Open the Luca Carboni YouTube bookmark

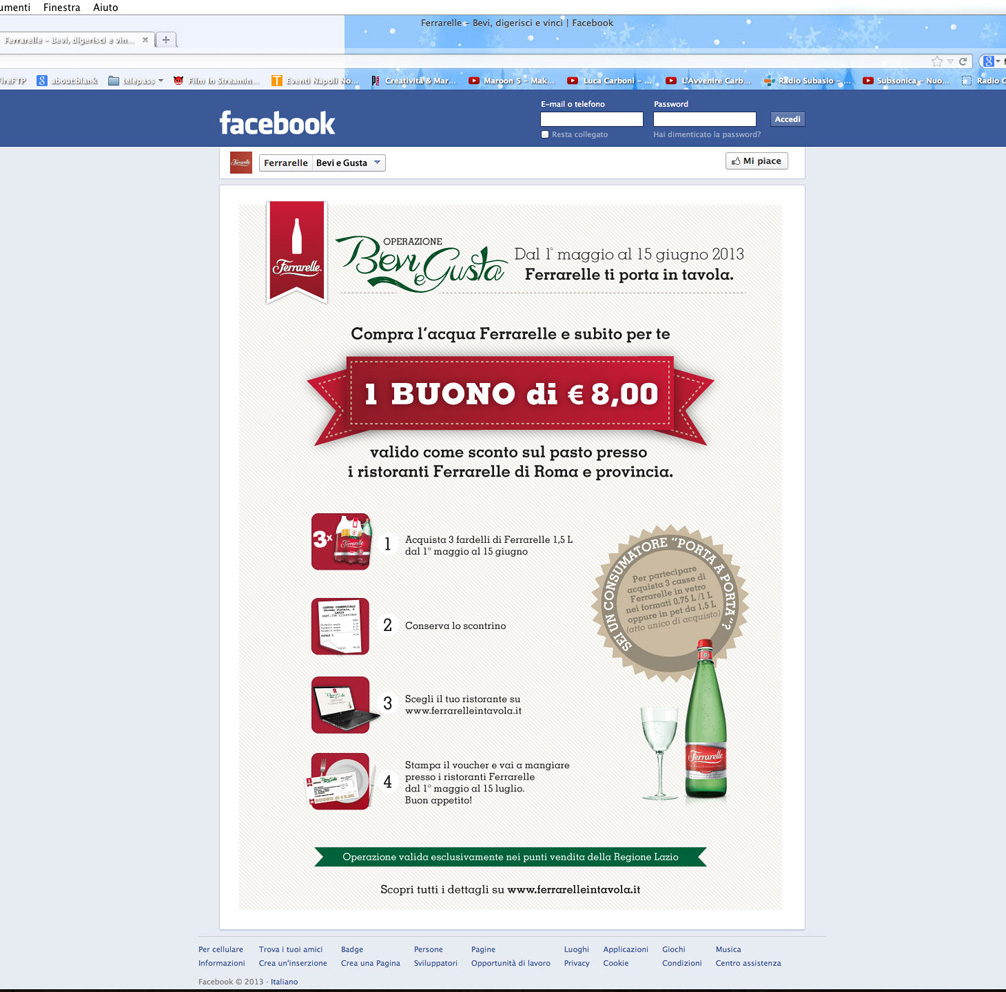point(610,81)
